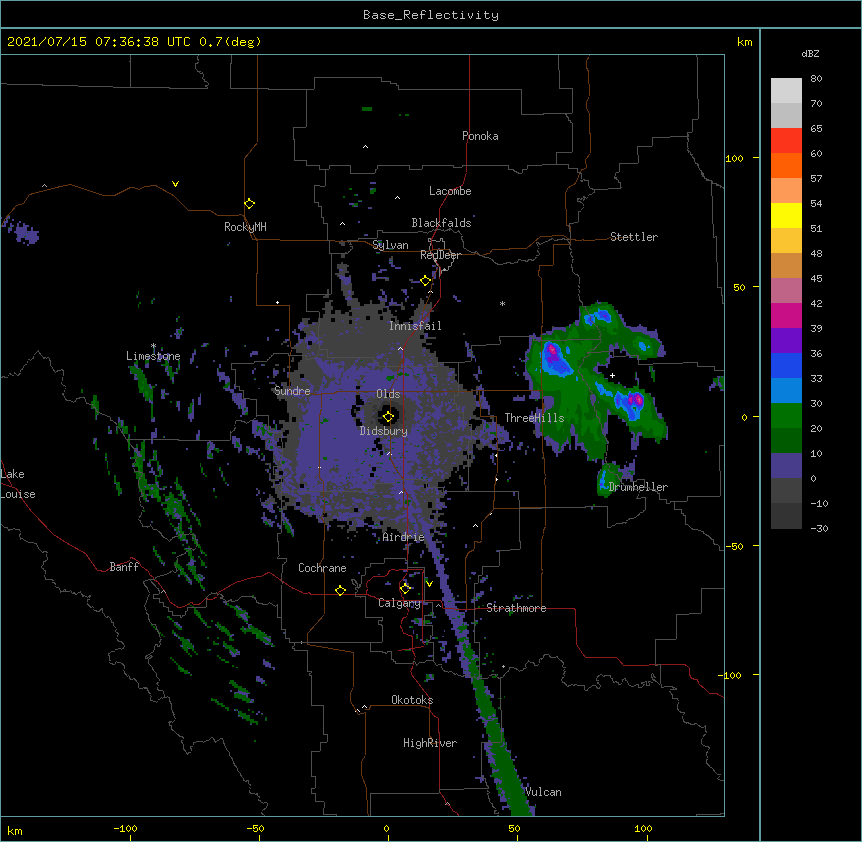
Task: Click the small green echo beside the Drumheller label
Action: coord(606,479)
